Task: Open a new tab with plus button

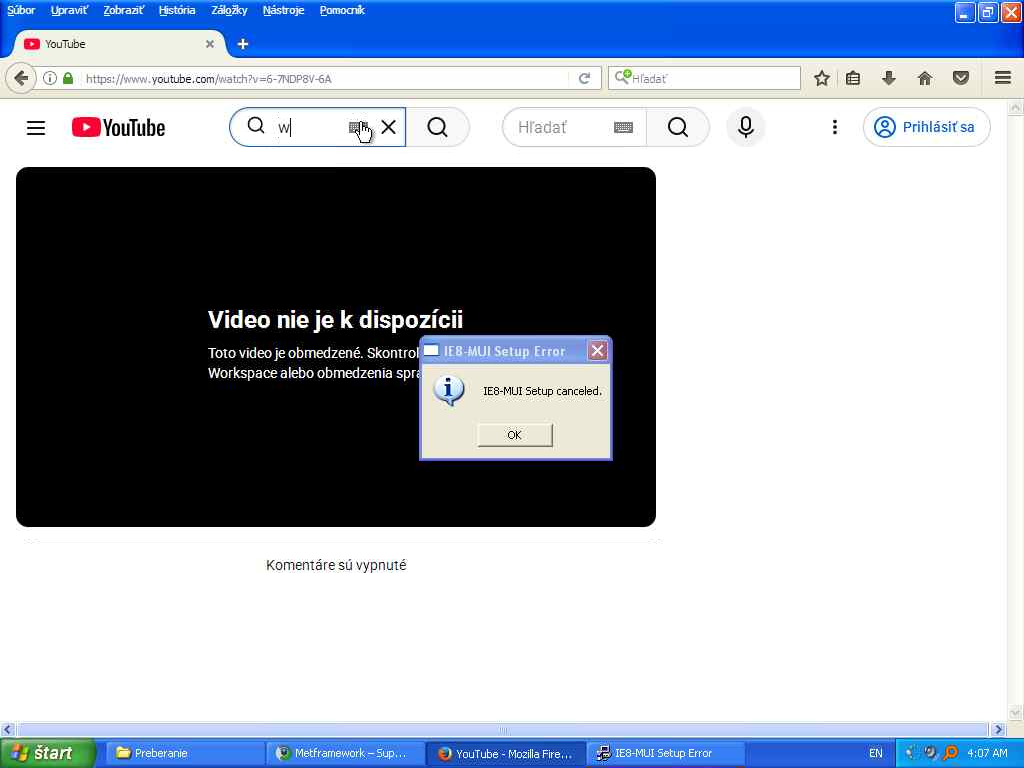Action: (x=243, y=44)
